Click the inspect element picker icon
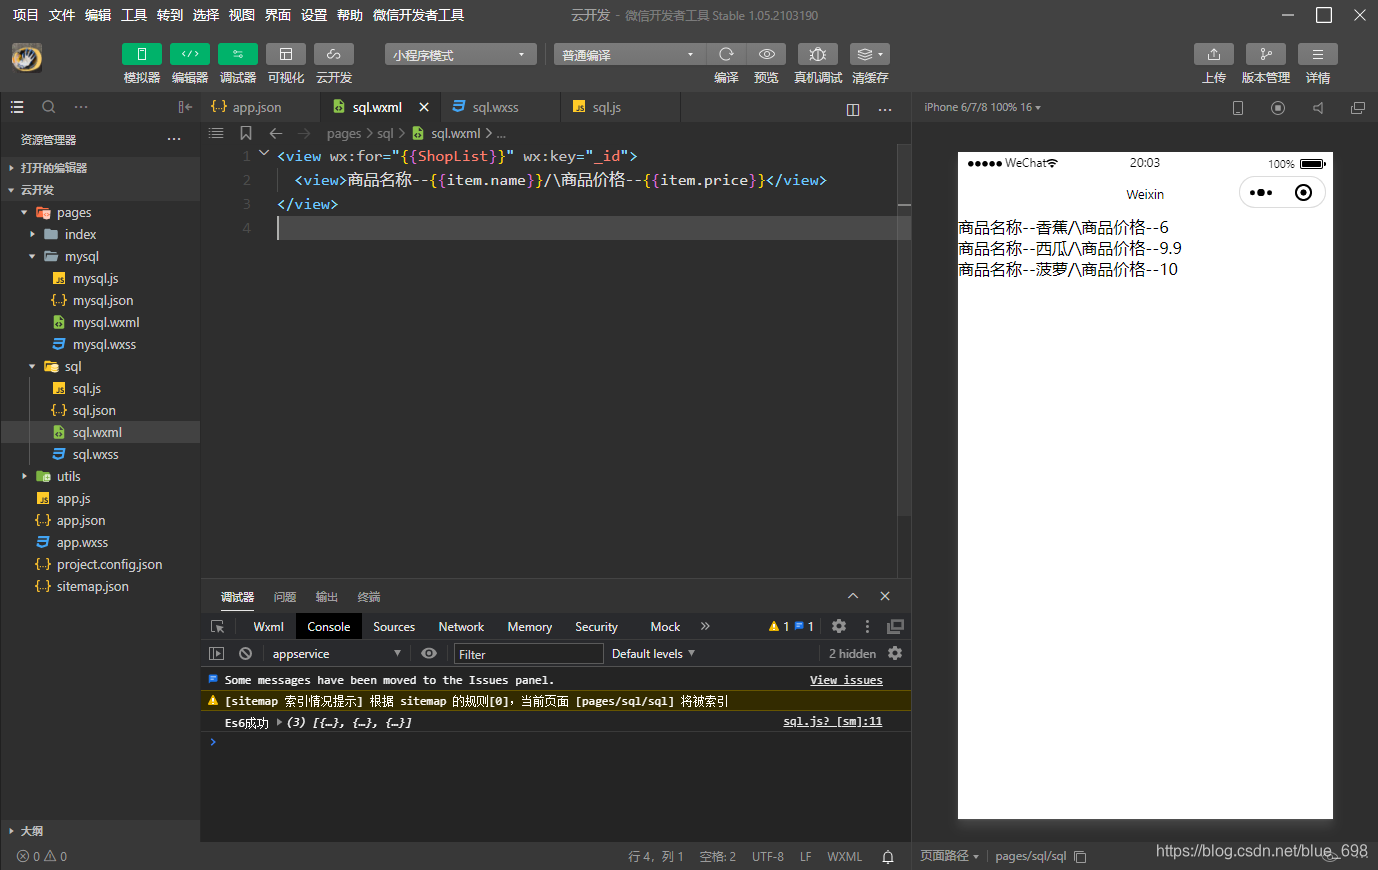 [217, 627]
